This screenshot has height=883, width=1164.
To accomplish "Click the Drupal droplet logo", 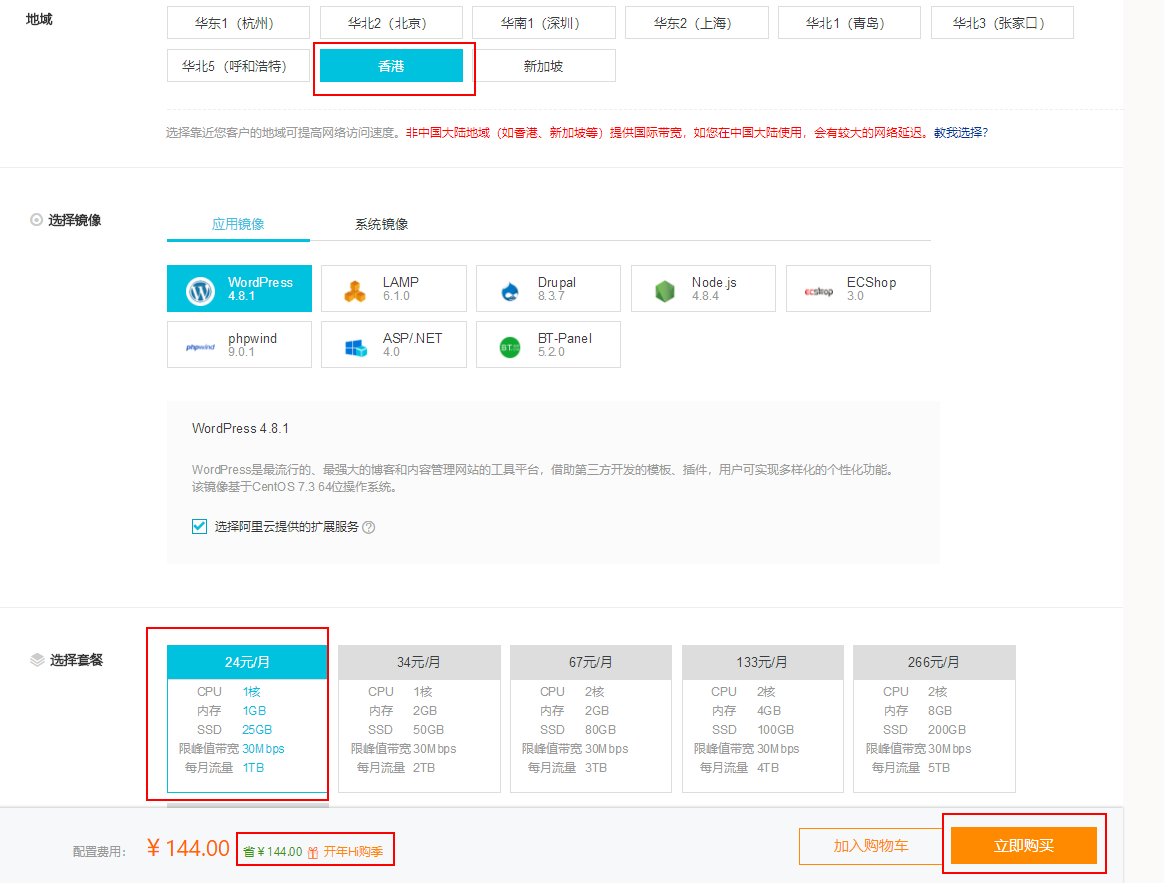I will 510,291.
